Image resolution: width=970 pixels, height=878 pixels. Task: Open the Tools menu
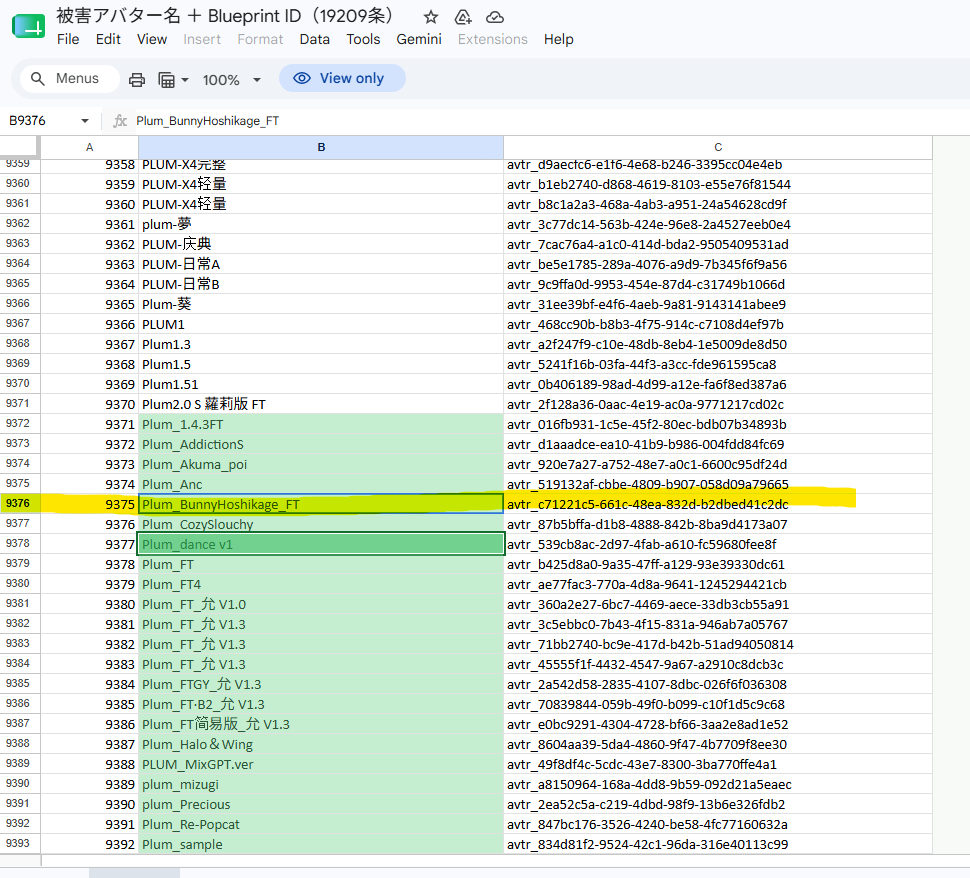click(x=363, y=39)
